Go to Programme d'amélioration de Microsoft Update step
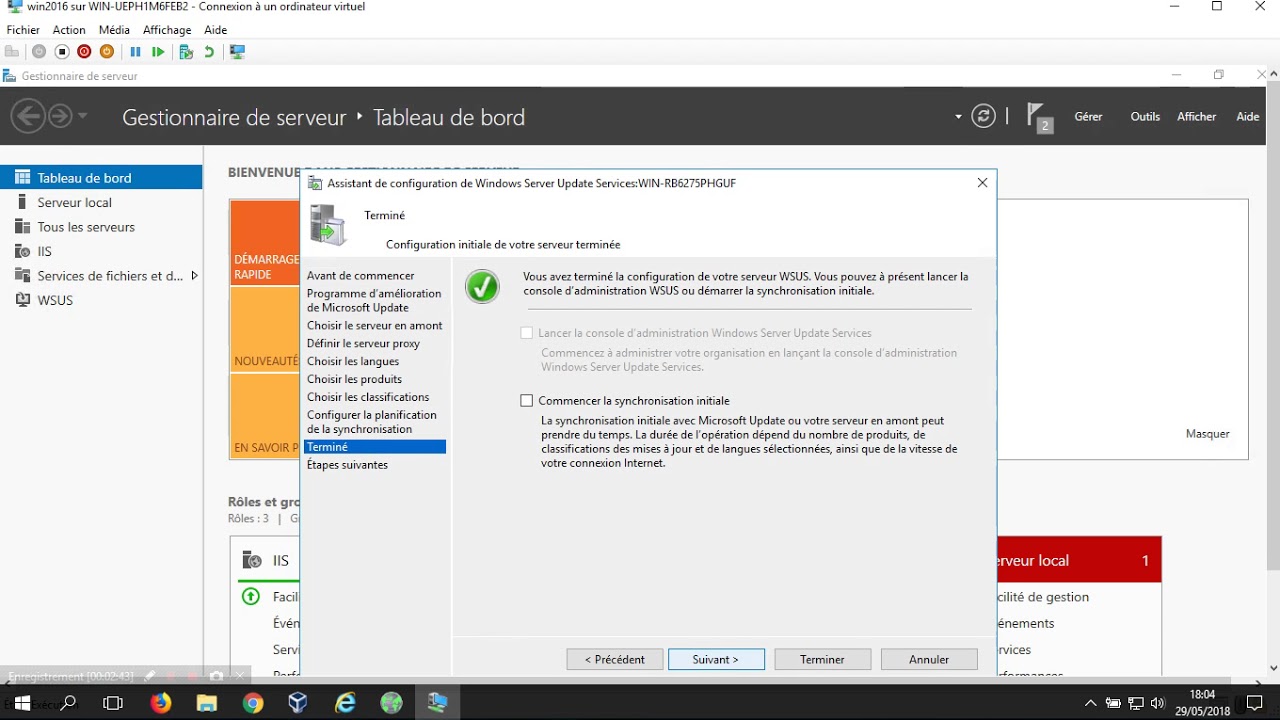Viewport: 1280px width, 720px height. 374,301
